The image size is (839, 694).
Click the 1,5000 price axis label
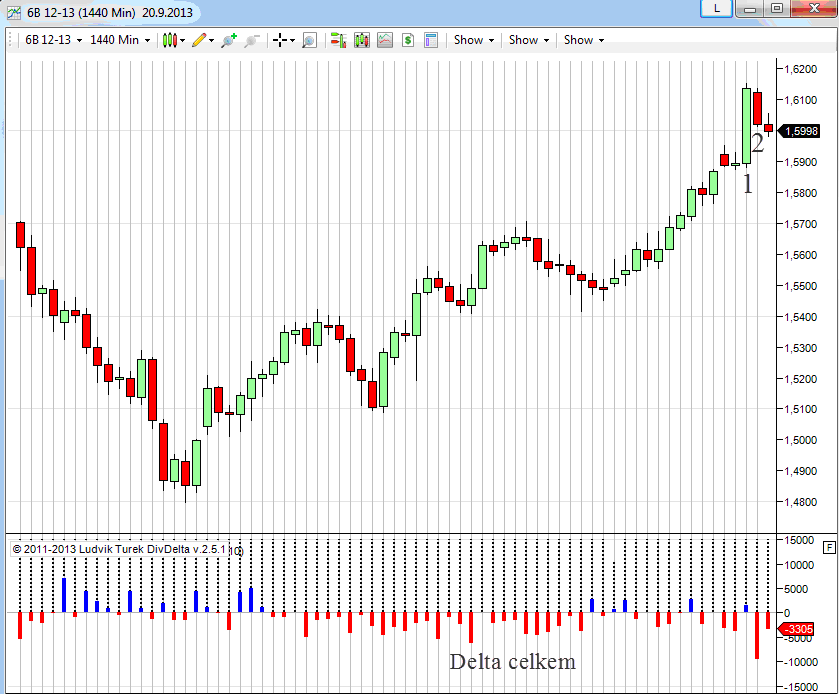pos(800,440)
